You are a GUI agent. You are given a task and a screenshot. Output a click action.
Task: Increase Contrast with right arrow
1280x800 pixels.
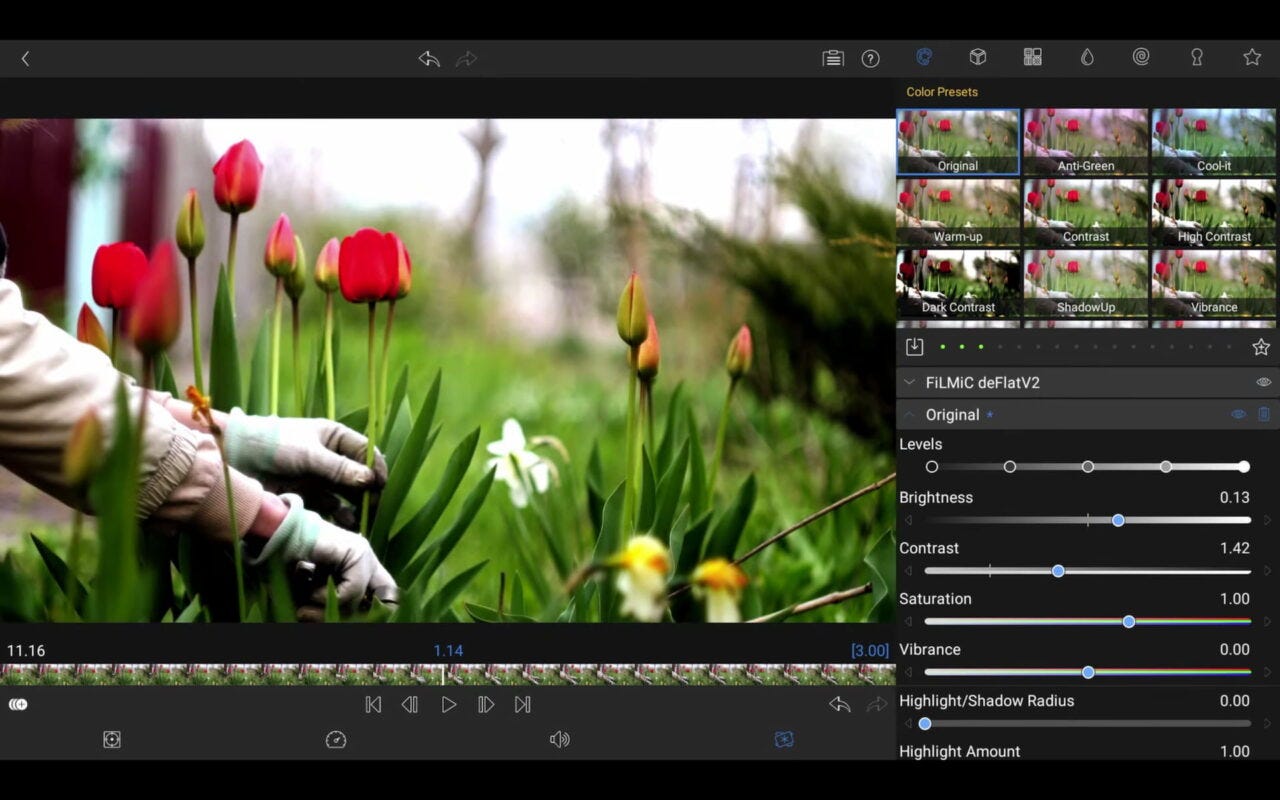pos(1267,571)
